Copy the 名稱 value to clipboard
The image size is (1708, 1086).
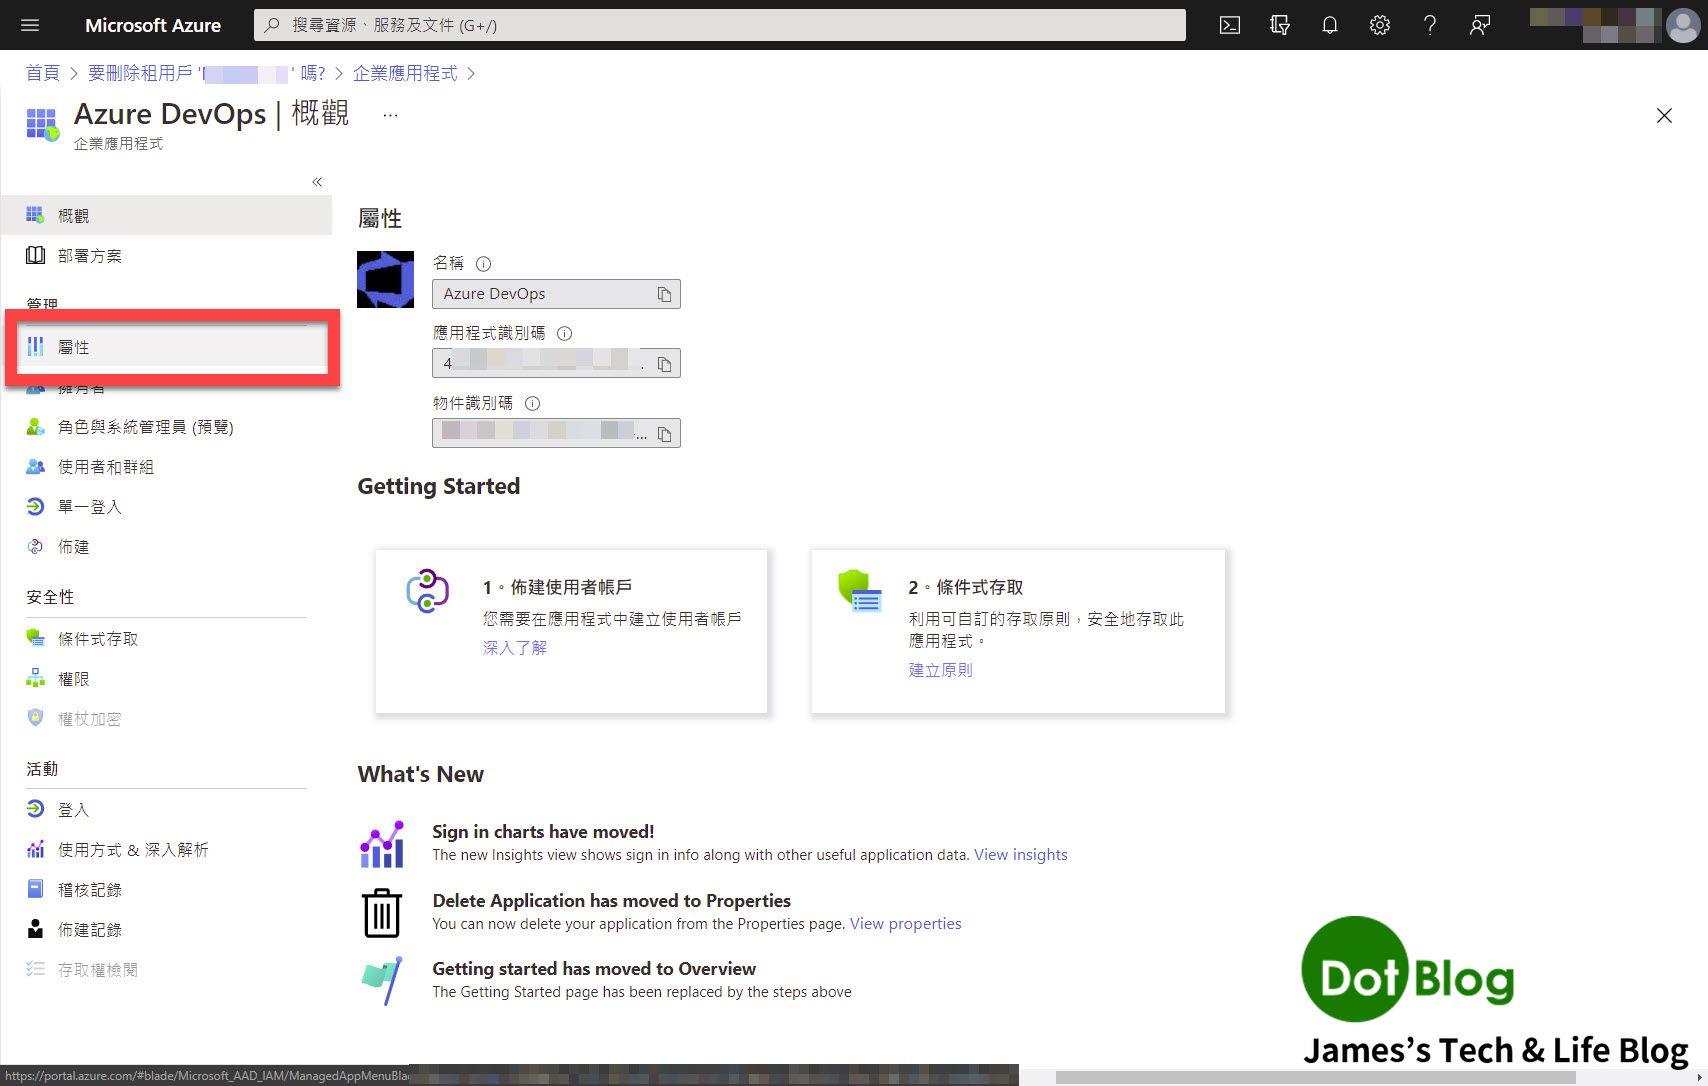click(664, 294)
